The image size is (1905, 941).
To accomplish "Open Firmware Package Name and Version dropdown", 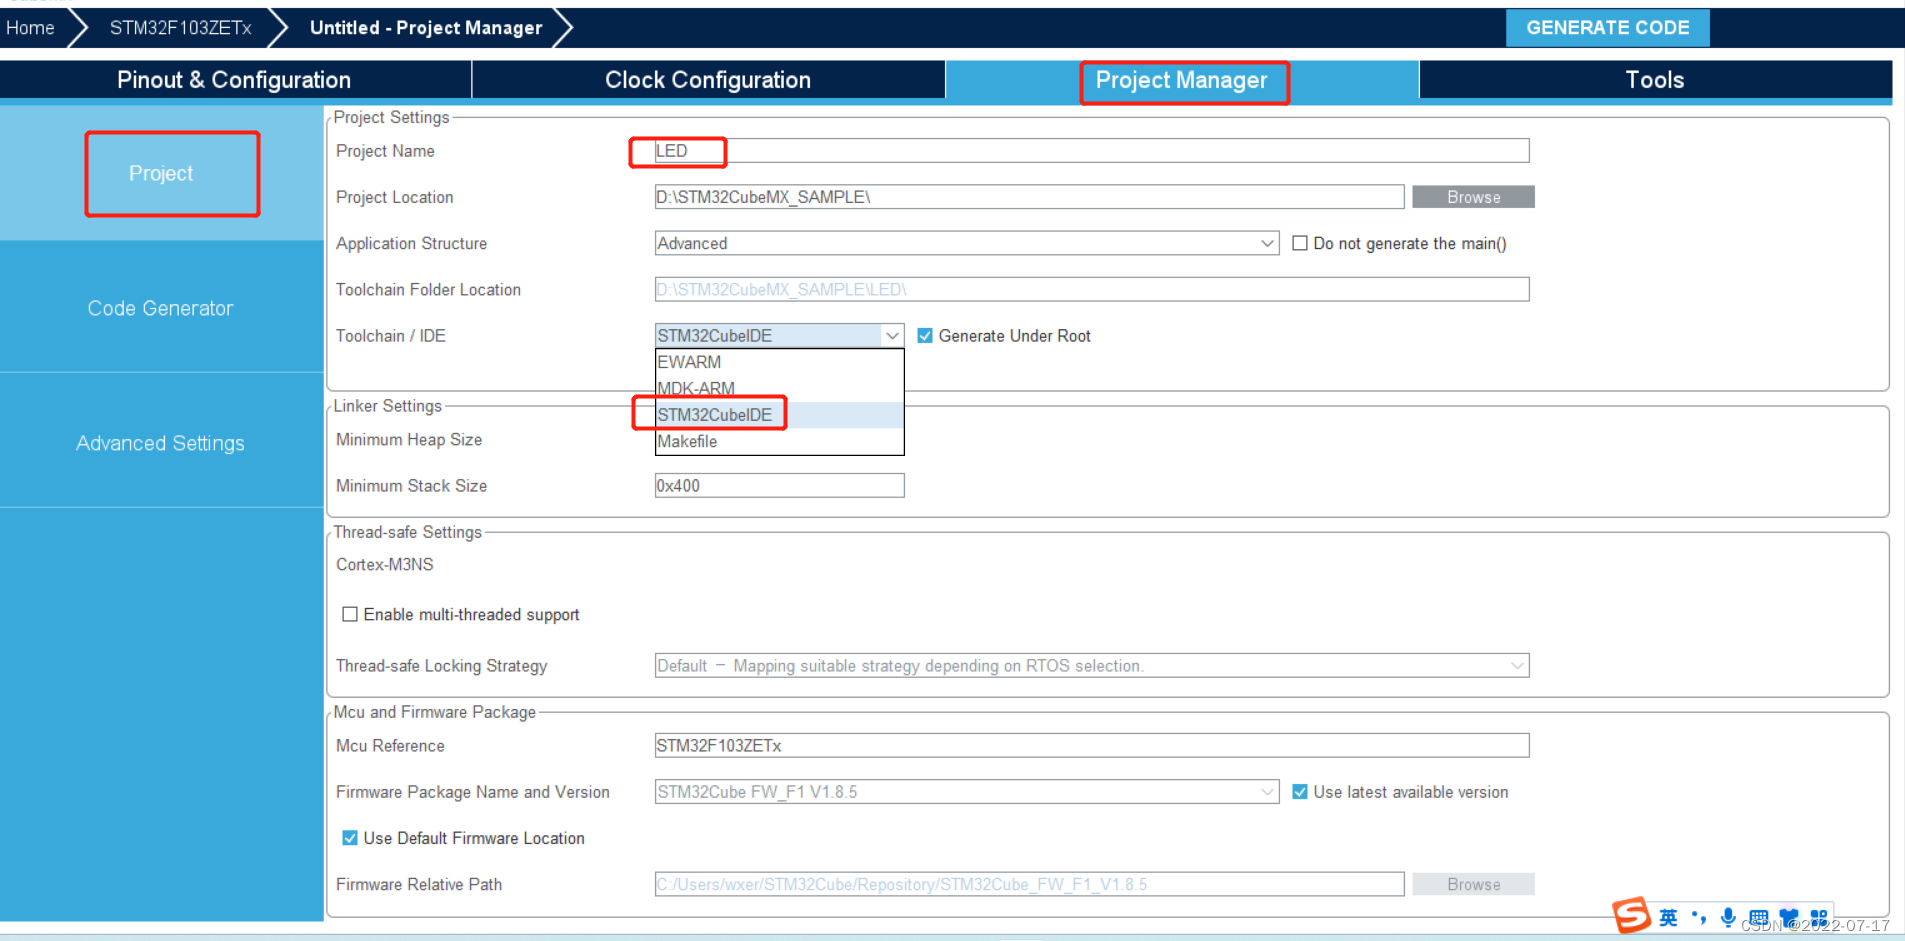I will (967, 792).
